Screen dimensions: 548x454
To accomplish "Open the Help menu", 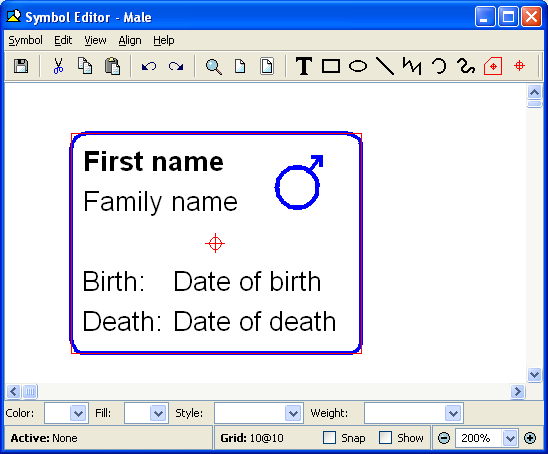I will coord(164,40).
